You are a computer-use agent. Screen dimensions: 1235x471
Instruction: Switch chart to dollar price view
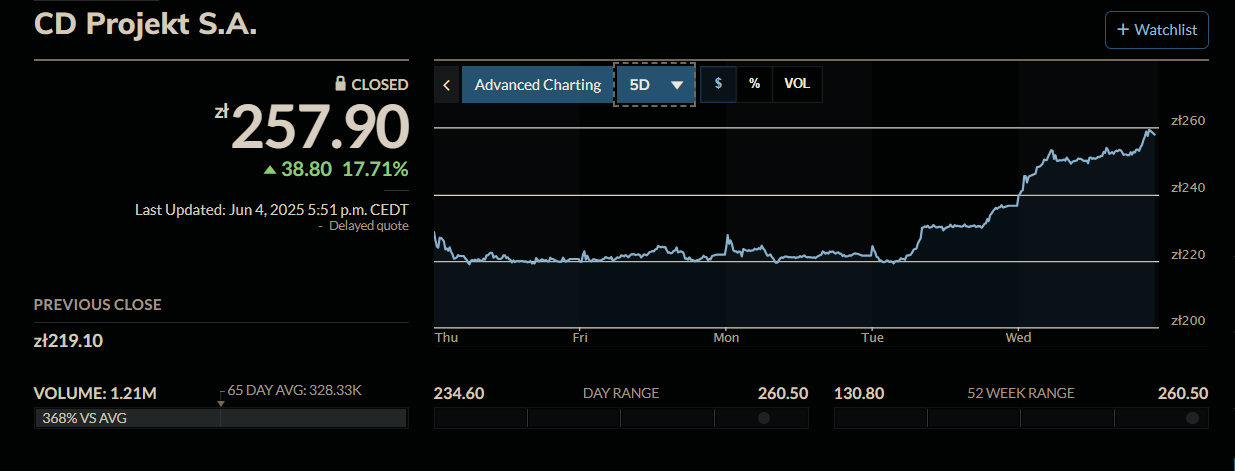(x=718, y=84)
